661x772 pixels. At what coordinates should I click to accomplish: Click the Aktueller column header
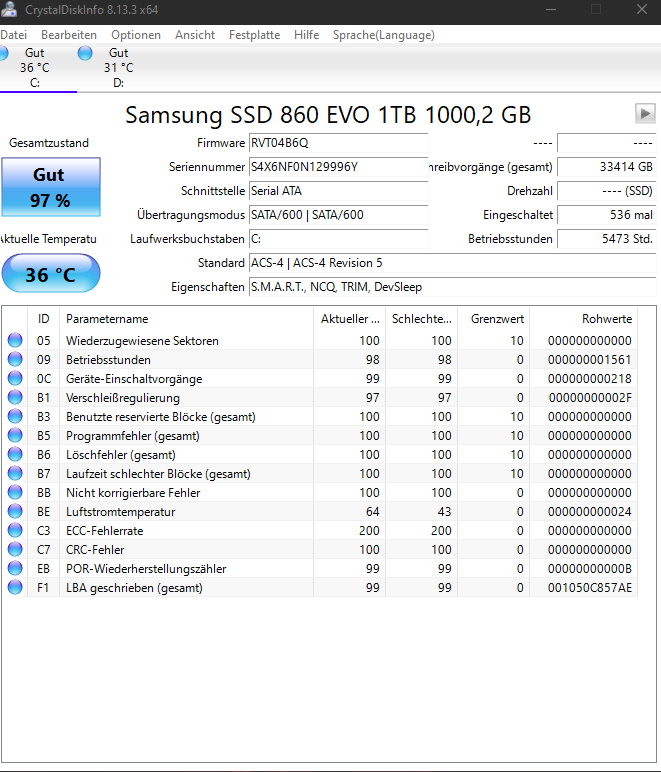[x=349, y=319]
